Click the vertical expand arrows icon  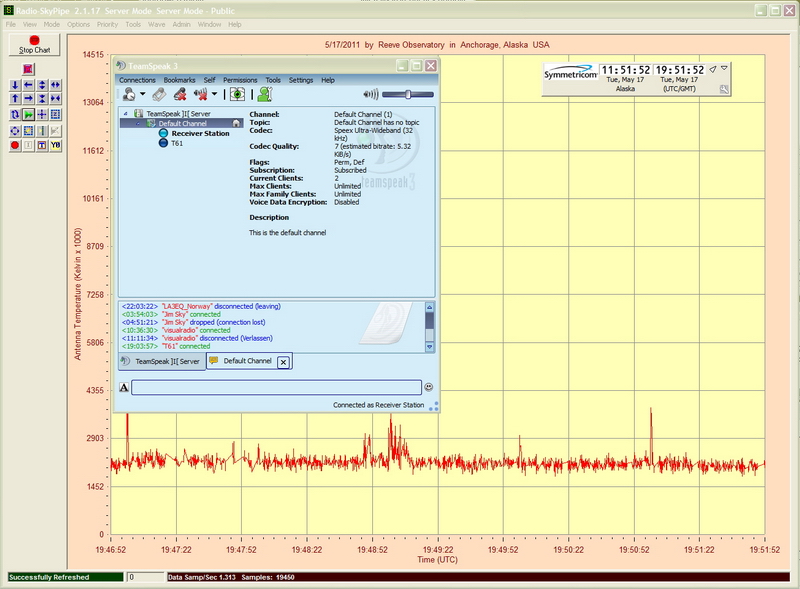[x=42, y=85]
